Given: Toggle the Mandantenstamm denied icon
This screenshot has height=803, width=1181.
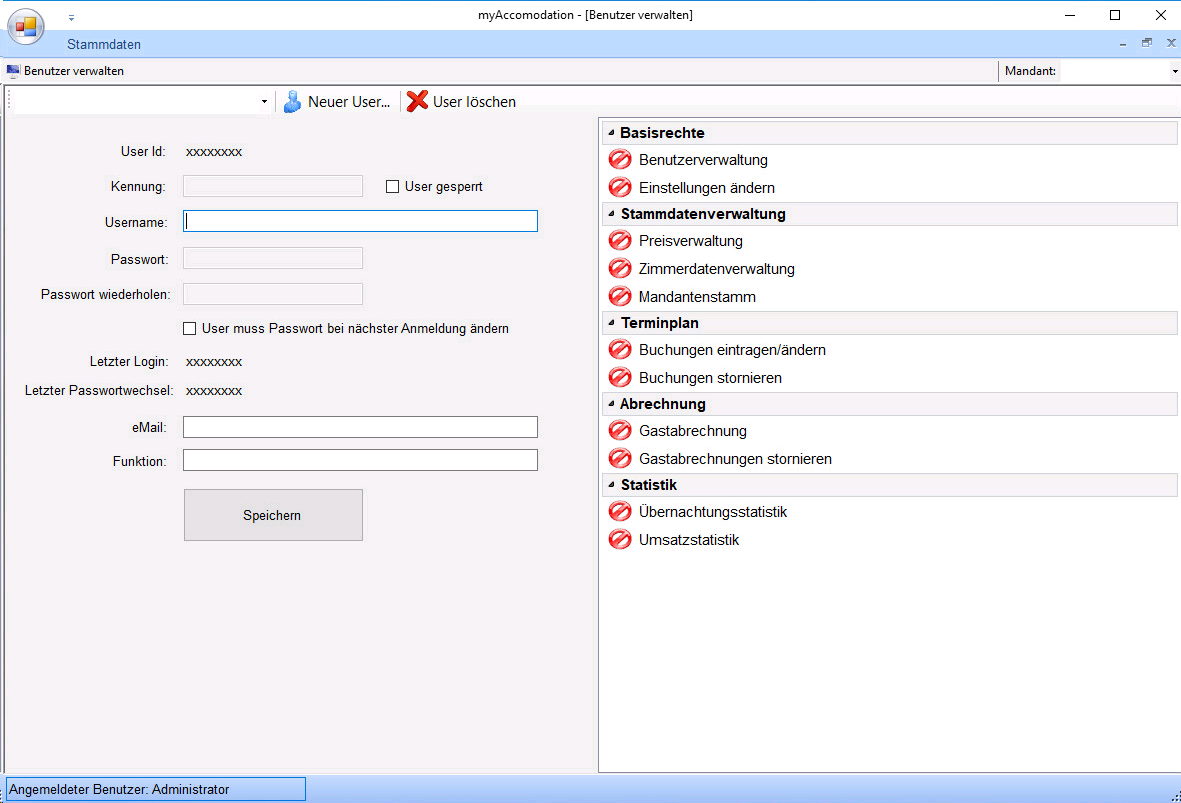Looking at the screenshot, I should pos(620,297).
